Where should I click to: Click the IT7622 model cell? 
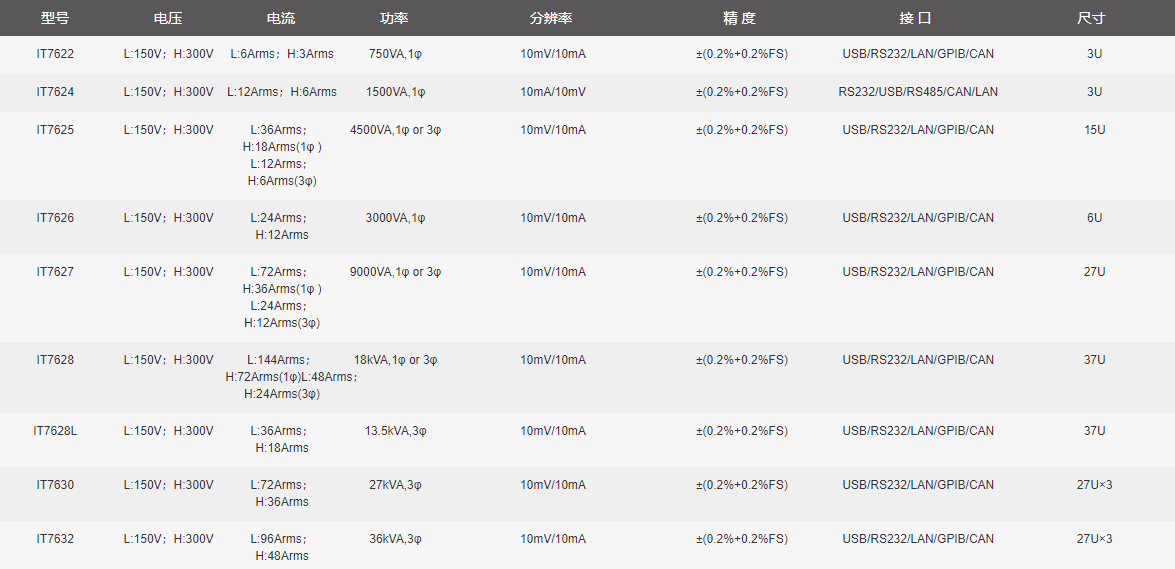pos(55,54)
